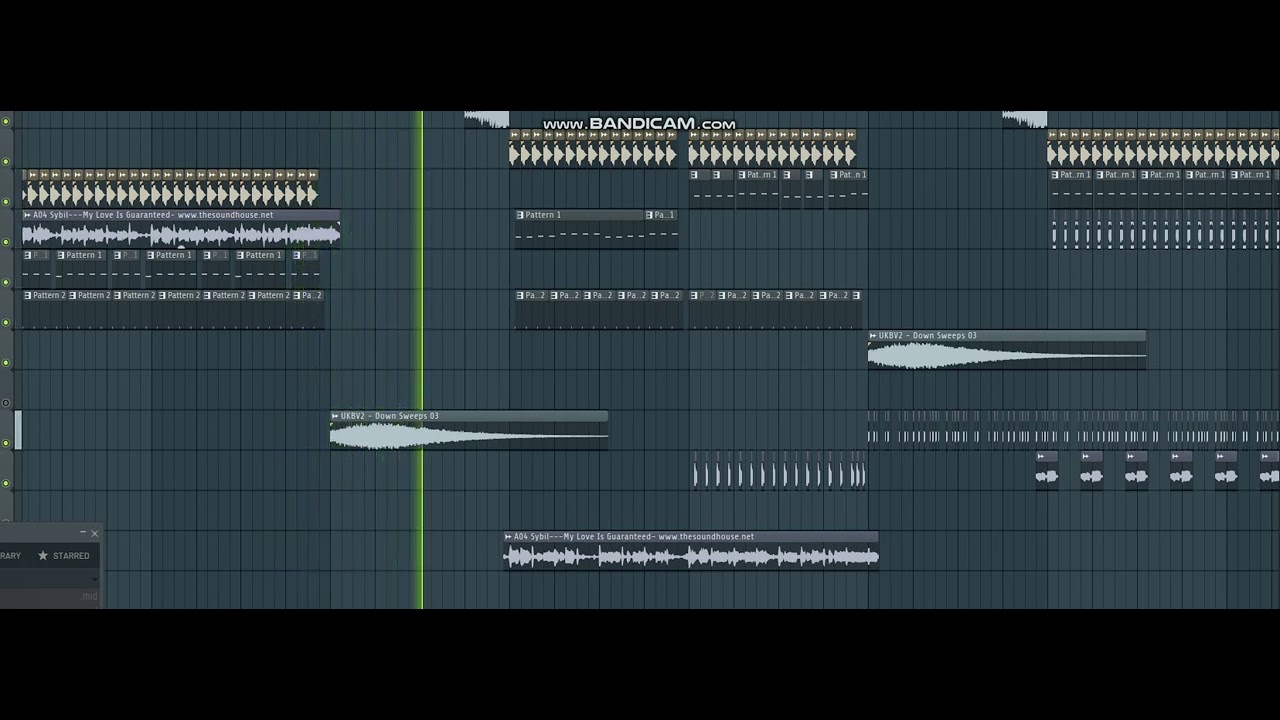
Task: Mute the track holding upper A04 Sybil clip
Action: 6,242
